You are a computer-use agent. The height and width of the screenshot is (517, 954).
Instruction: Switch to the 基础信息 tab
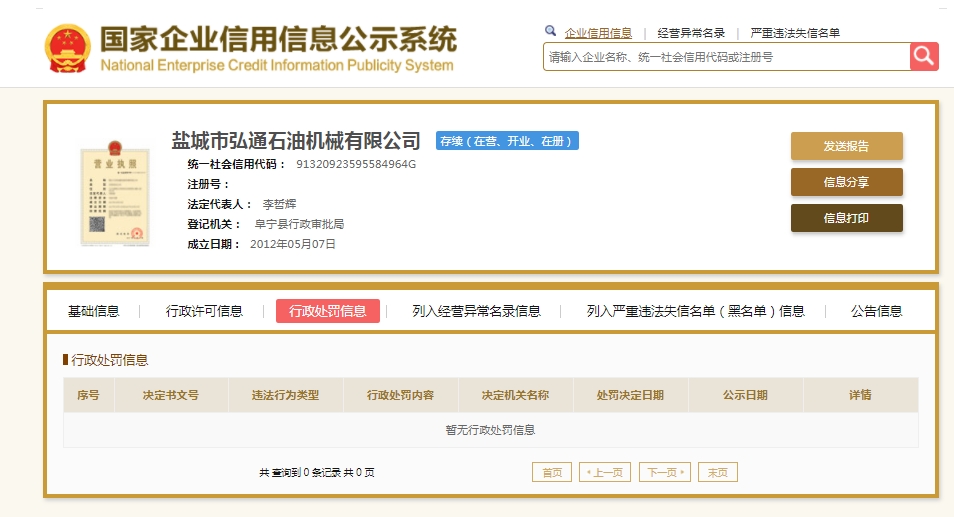93,311
